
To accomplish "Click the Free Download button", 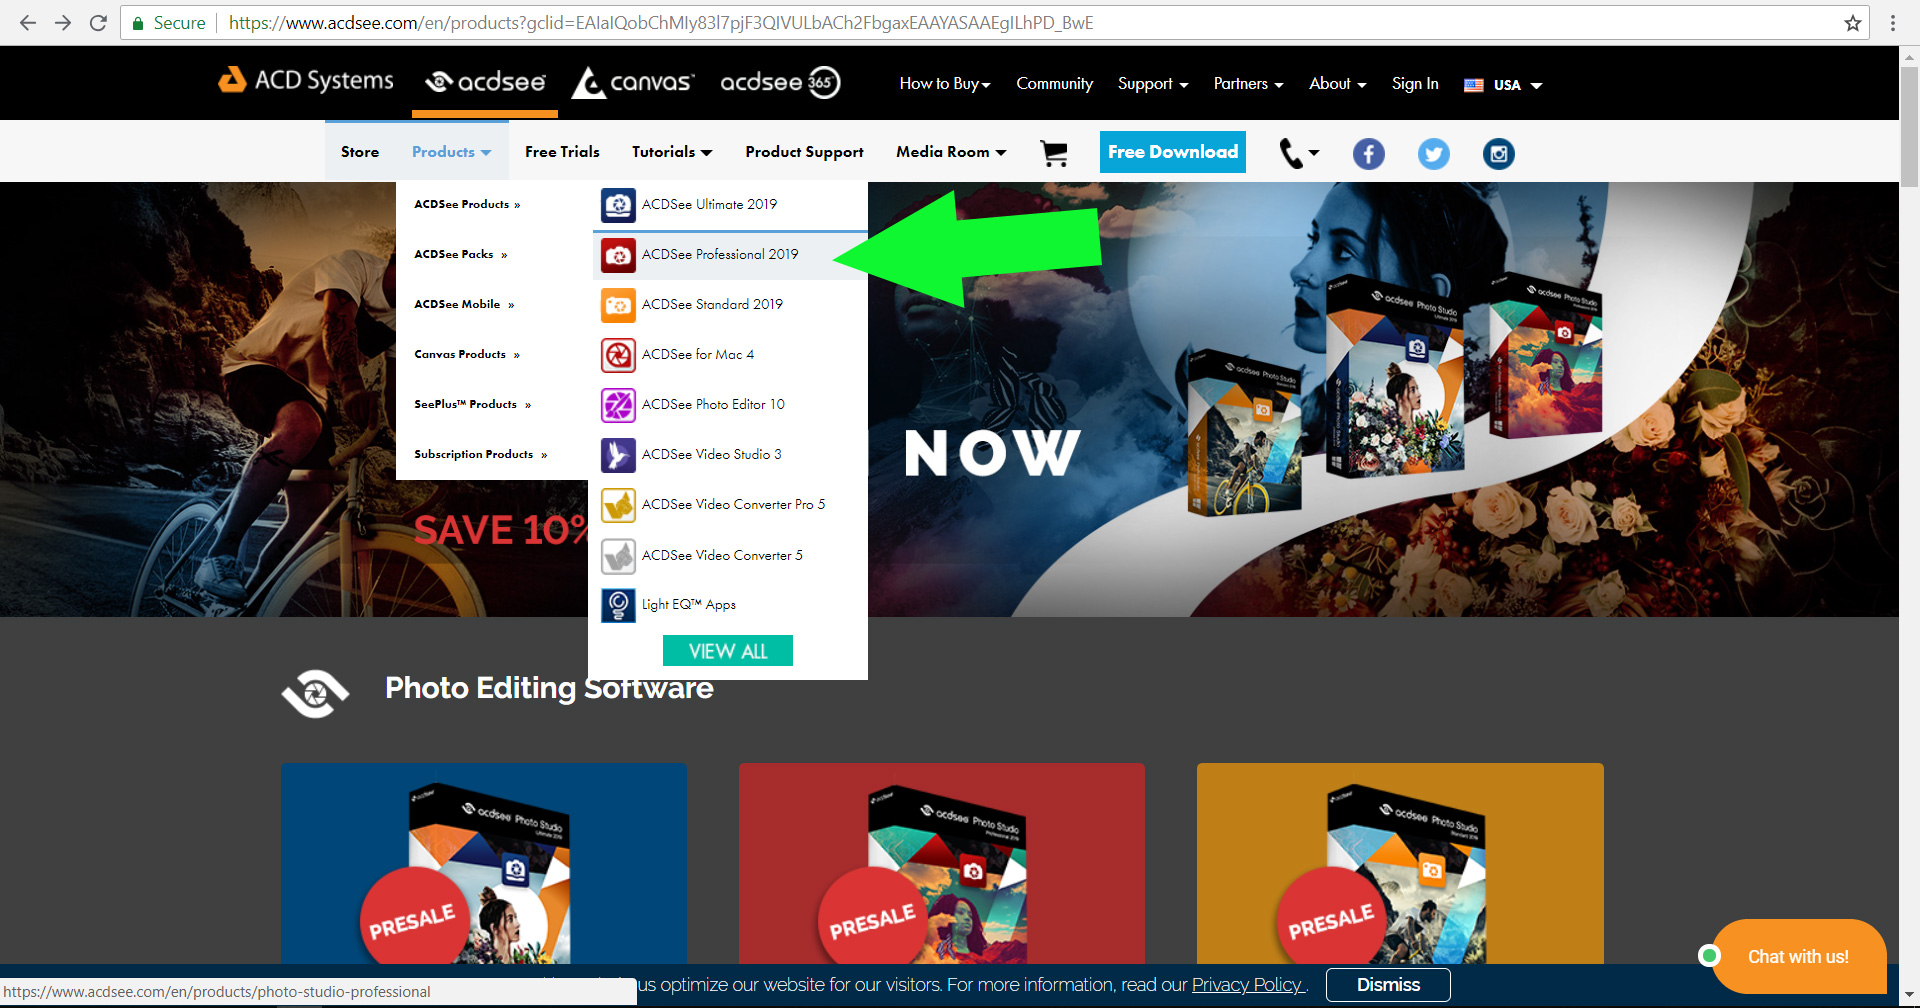I will click(x=1173, y=152).
